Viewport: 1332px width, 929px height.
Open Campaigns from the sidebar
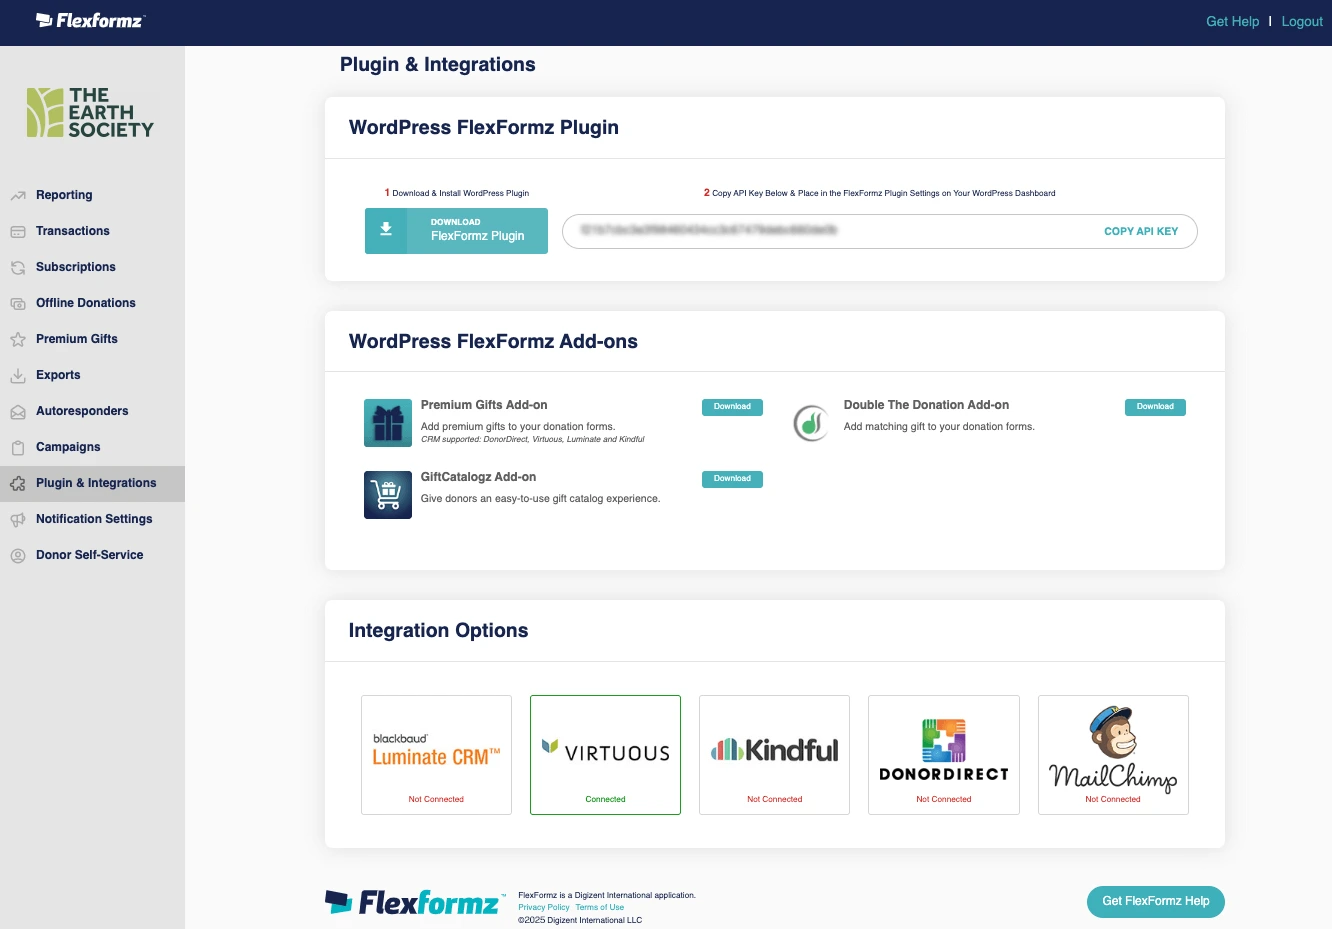pyautogui.click(x=68, y=447)
